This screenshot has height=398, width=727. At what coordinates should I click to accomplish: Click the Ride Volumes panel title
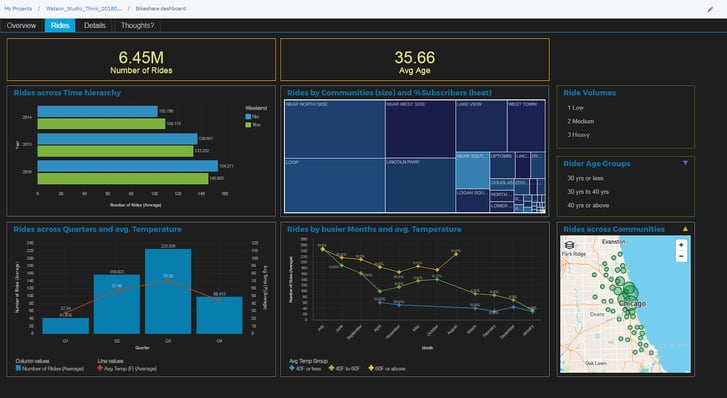pos(590,93)
